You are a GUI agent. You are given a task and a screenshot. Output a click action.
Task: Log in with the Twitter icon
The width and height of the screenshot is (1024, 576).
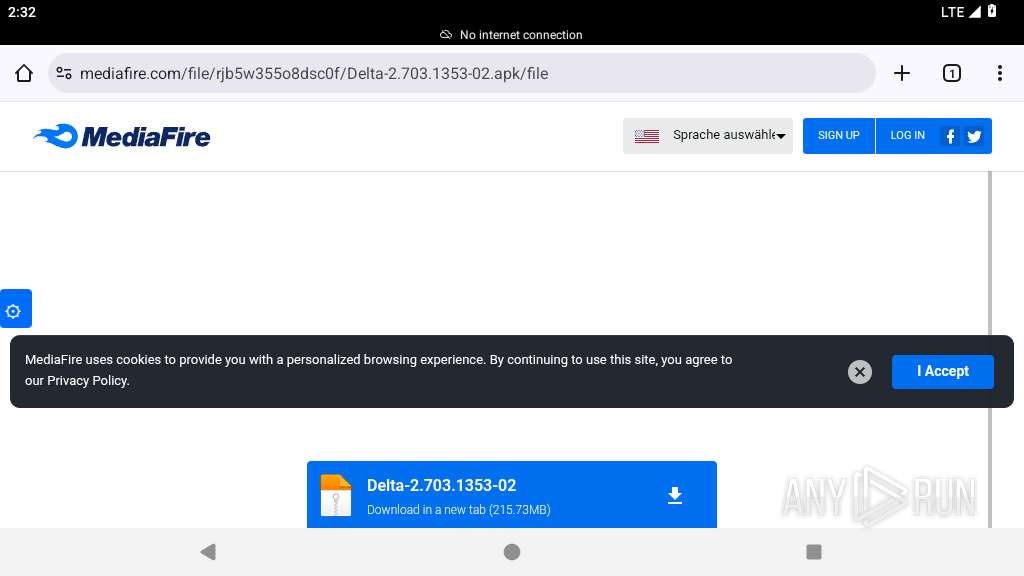(x=974, y=136)
